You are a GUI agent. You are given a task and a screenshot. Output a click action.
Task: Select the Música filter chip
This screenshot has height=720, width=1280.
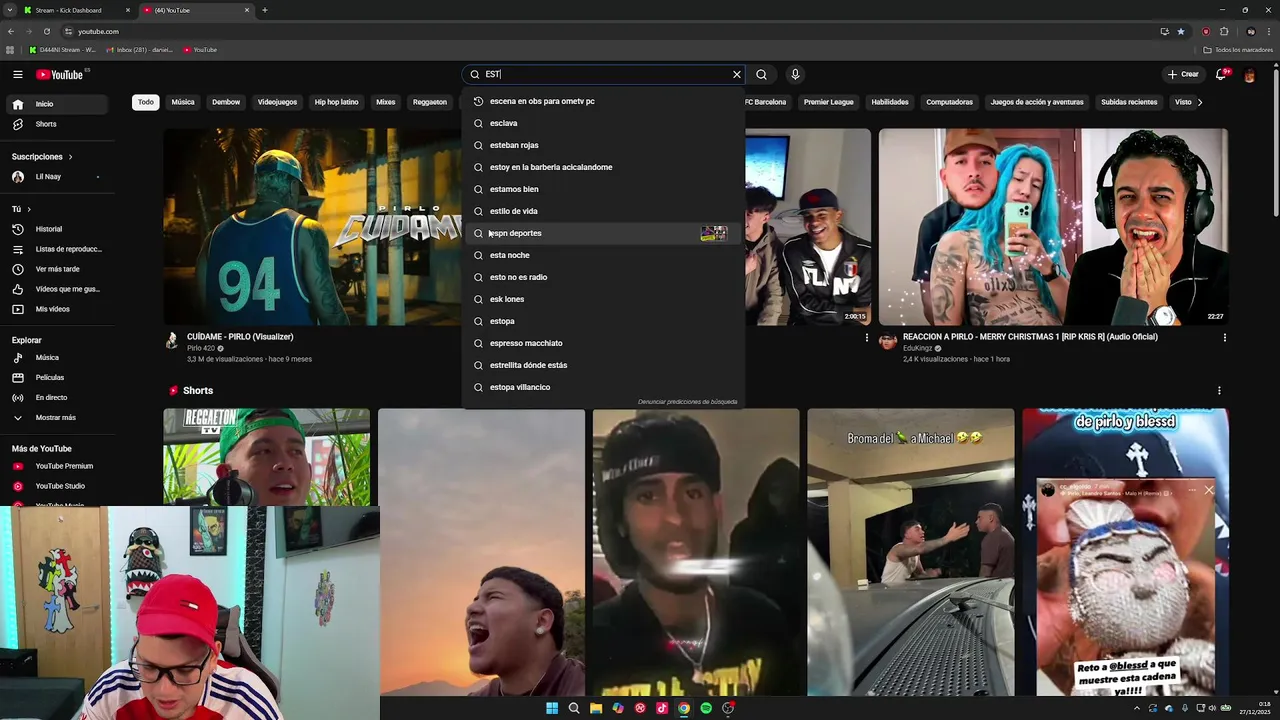click(x=183, y=102)
